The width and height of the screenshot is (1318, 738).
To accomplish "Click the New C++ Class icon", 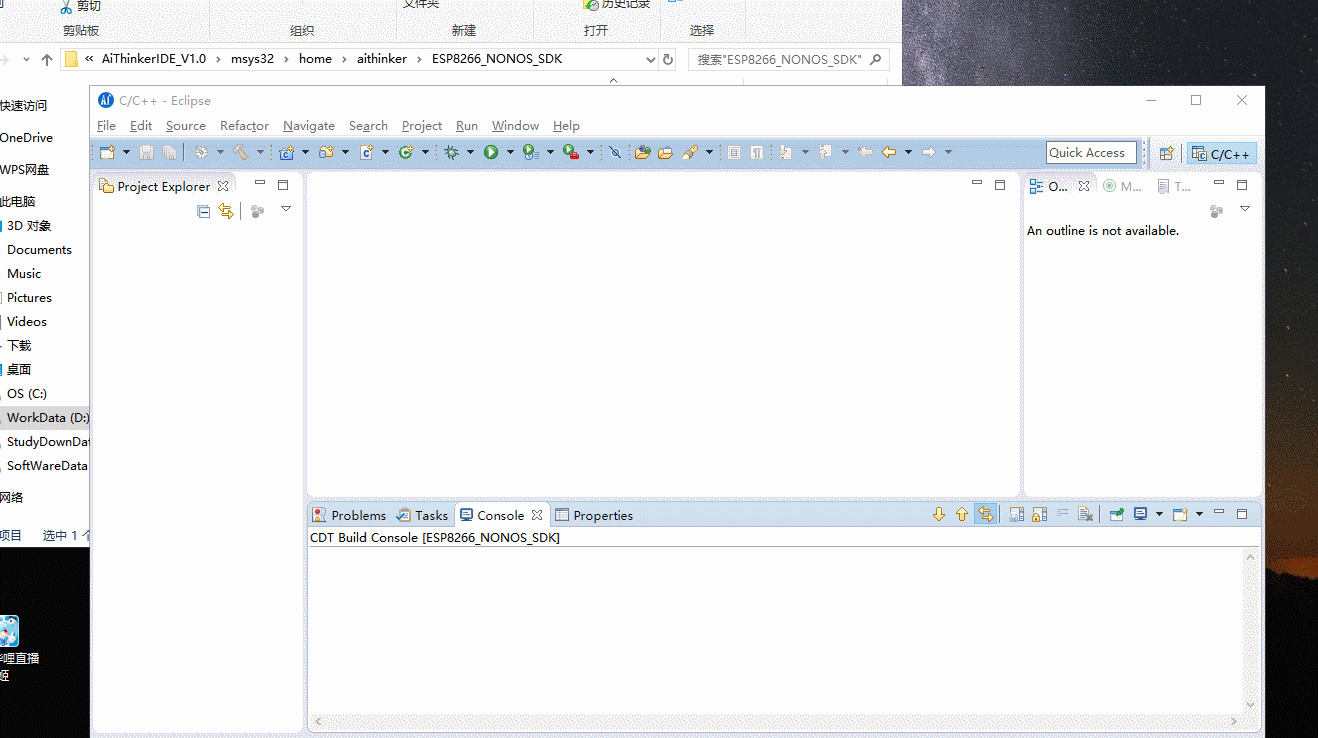I will 406,152.
